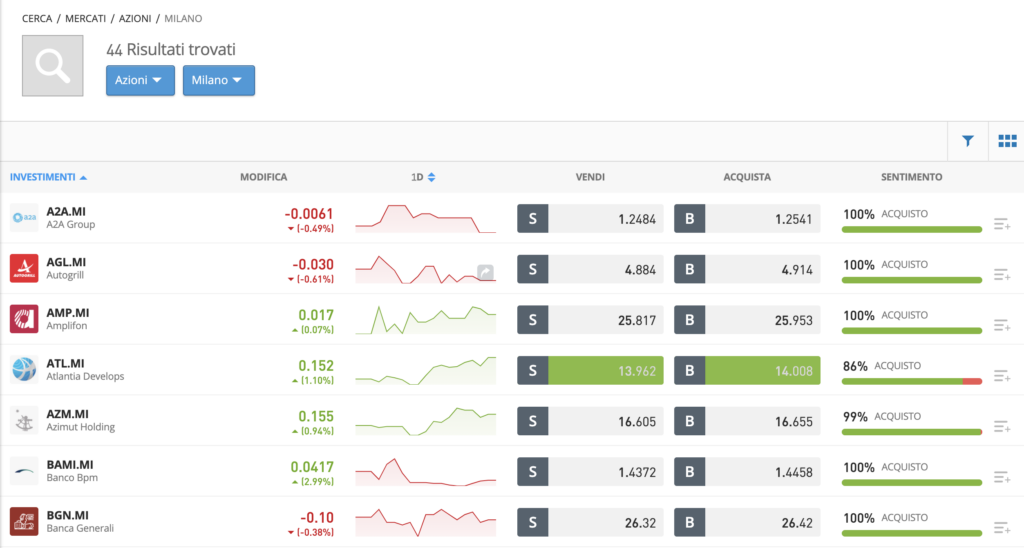Image resolution: width=1024 pixels, height=548 pixels.
Task: Buy Autogrill at 4.914
Action: [747, 269]
